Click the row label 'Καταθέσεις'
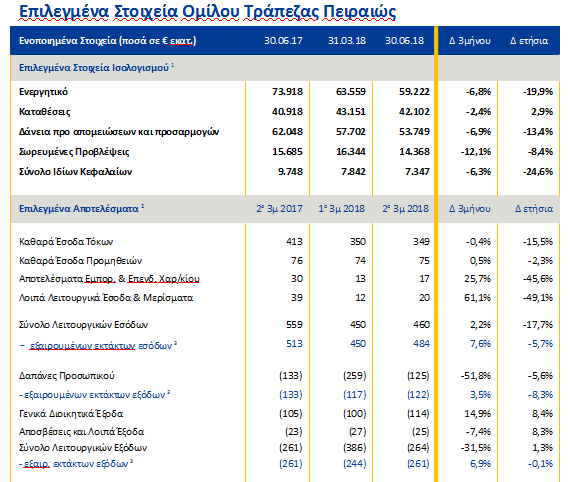The height and width of the screenshot is (482, 571). pyautogui.click(x=44, y=112)
